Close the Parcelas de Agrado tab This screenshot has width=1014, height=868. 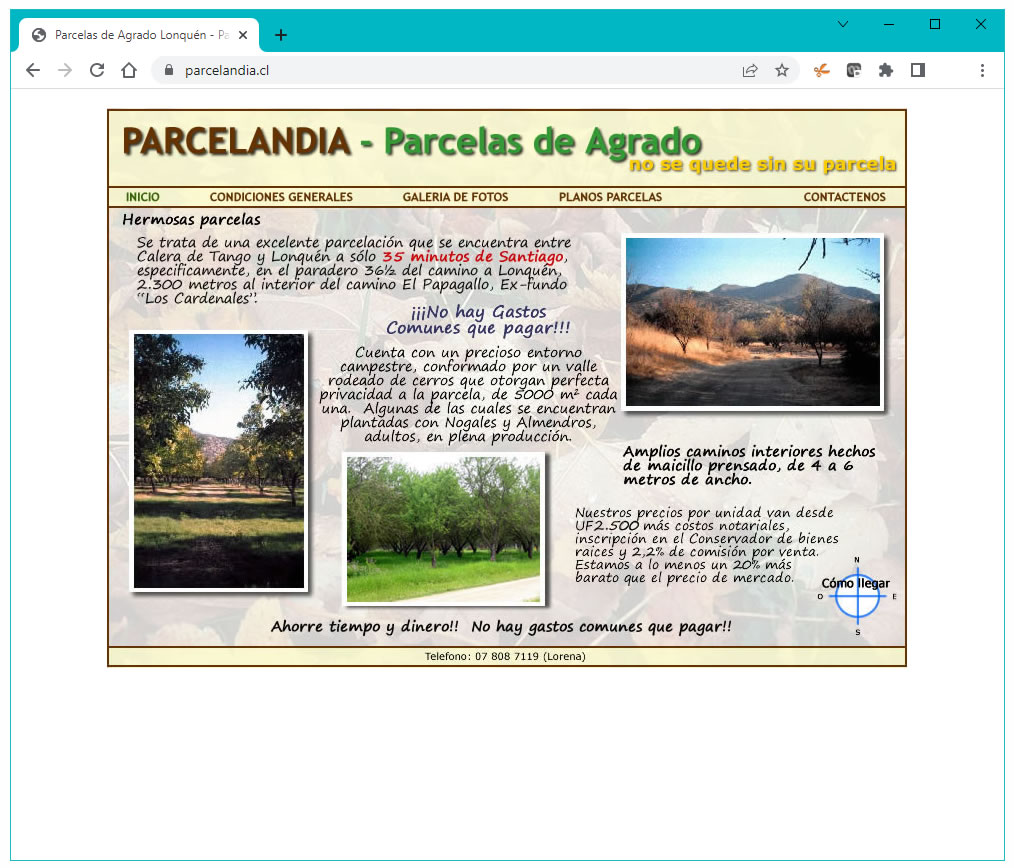(x=243, y=35)
